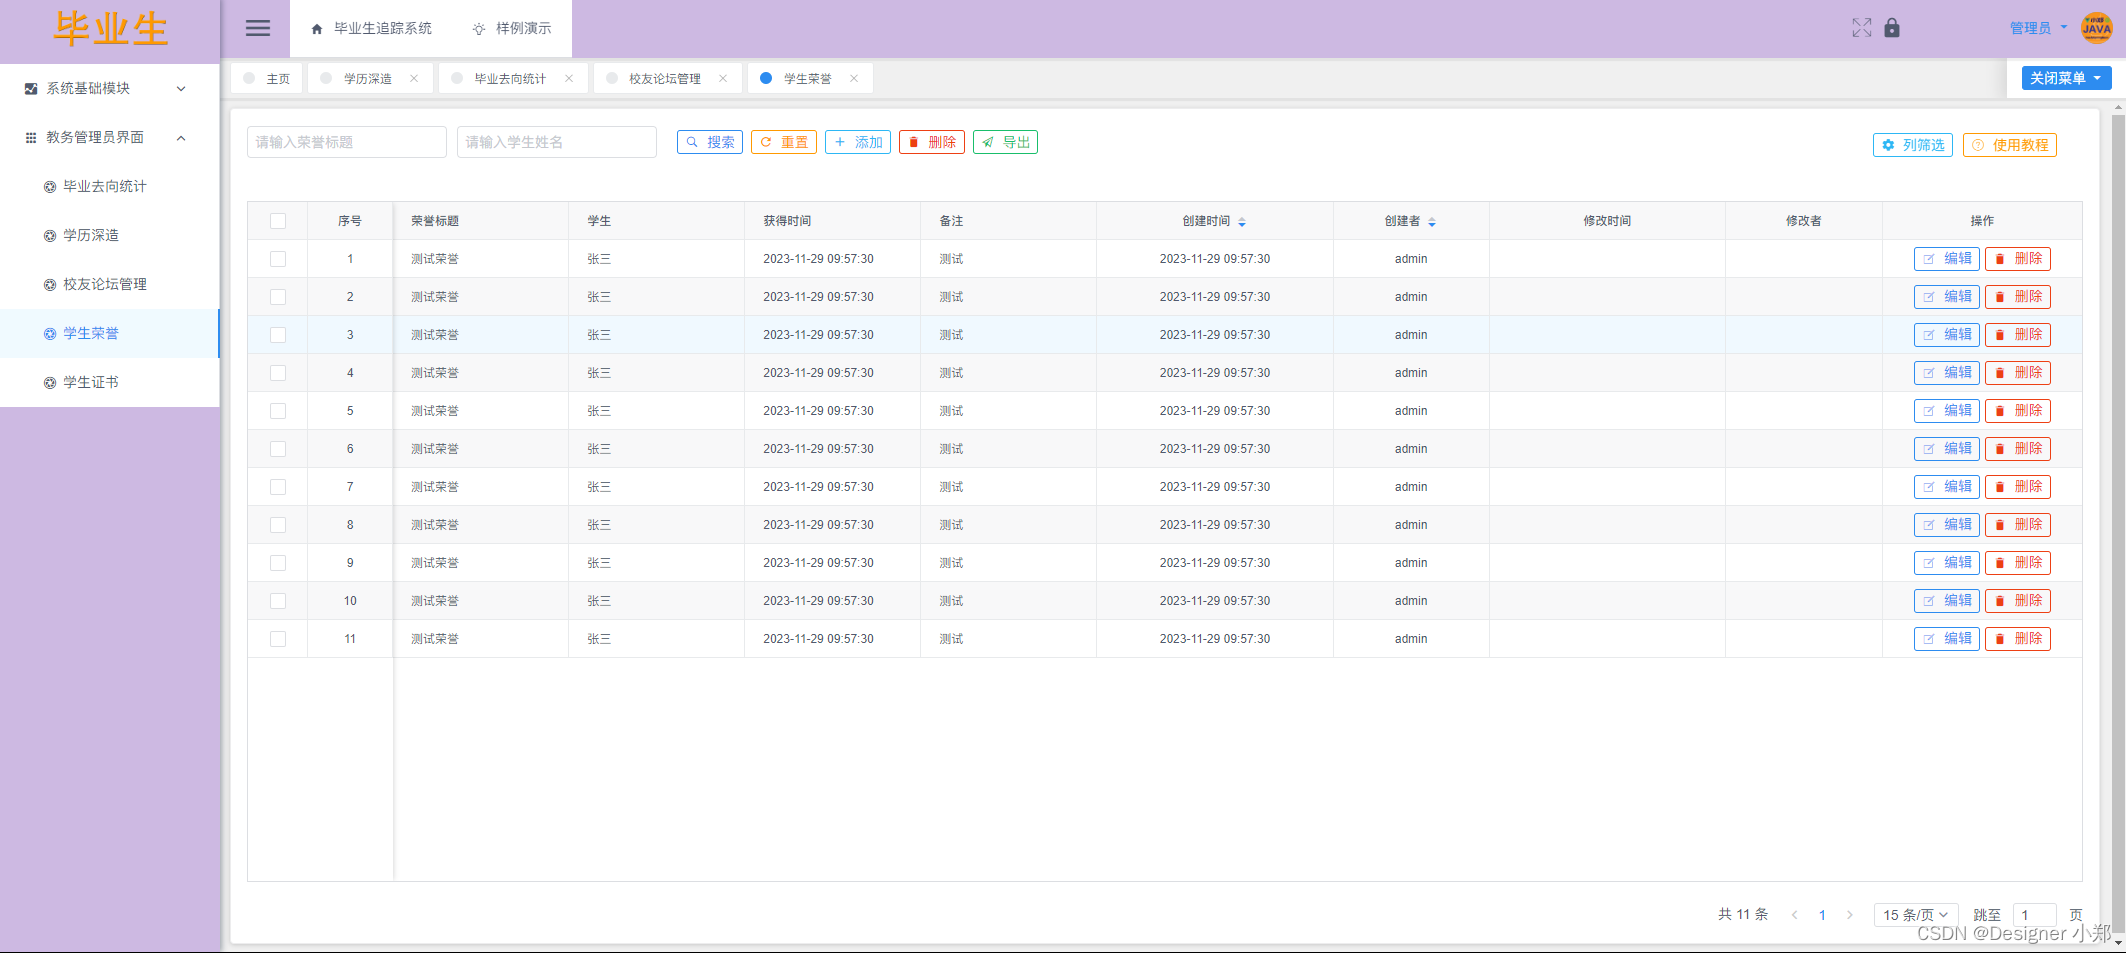Close the 学生荣誉 tab with its X

tap(854, 78)
